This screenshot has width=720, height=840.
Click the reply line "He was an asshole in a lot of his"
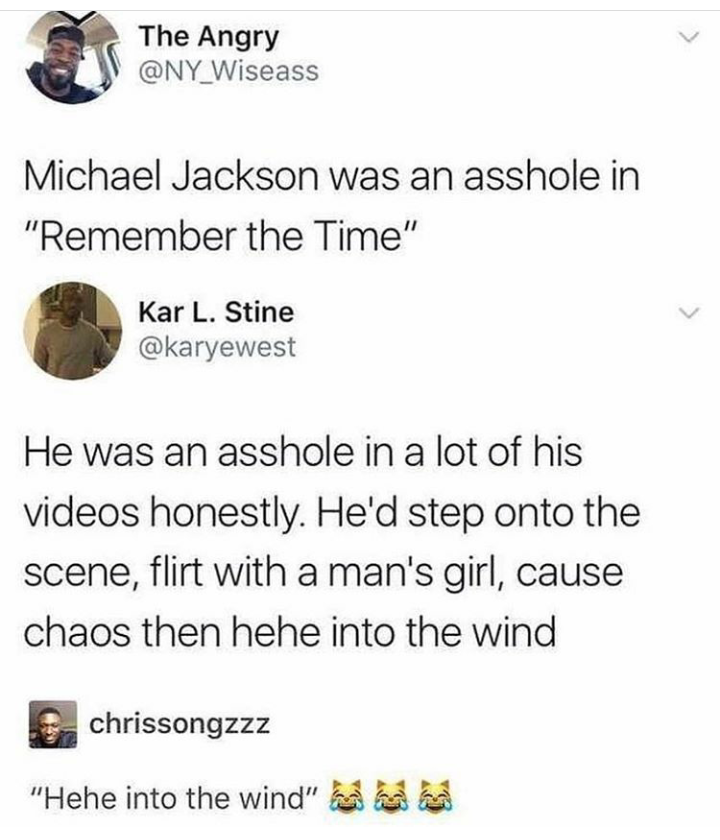click(x=303, y=451)
